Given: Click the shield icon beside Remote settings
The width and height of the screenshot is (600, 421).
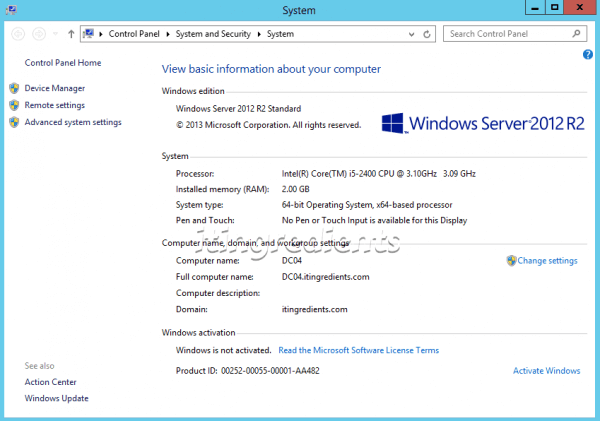Looking at the screenshot, I should tap(14, 105).
